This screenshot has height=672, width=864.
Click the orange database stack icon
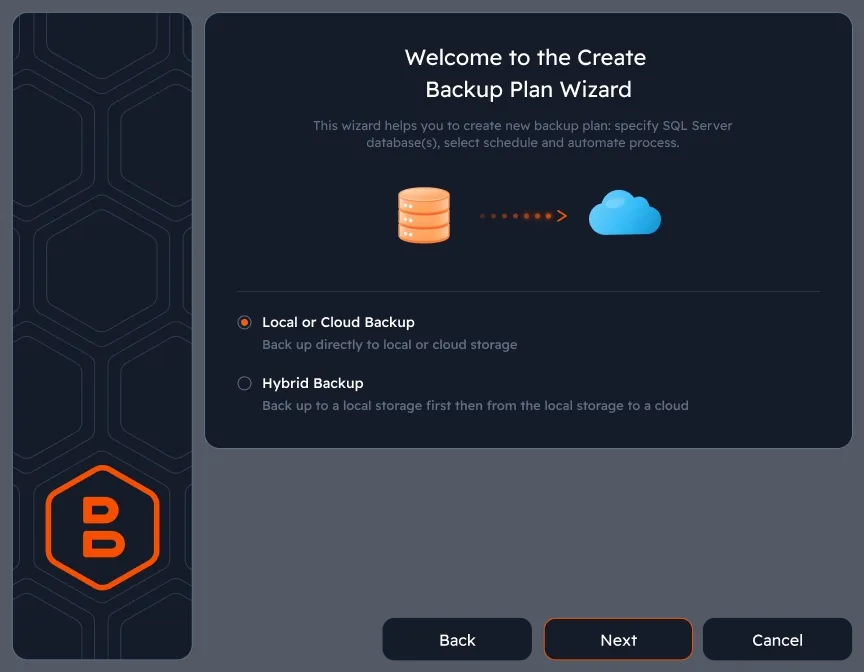(x=424, y=215)
